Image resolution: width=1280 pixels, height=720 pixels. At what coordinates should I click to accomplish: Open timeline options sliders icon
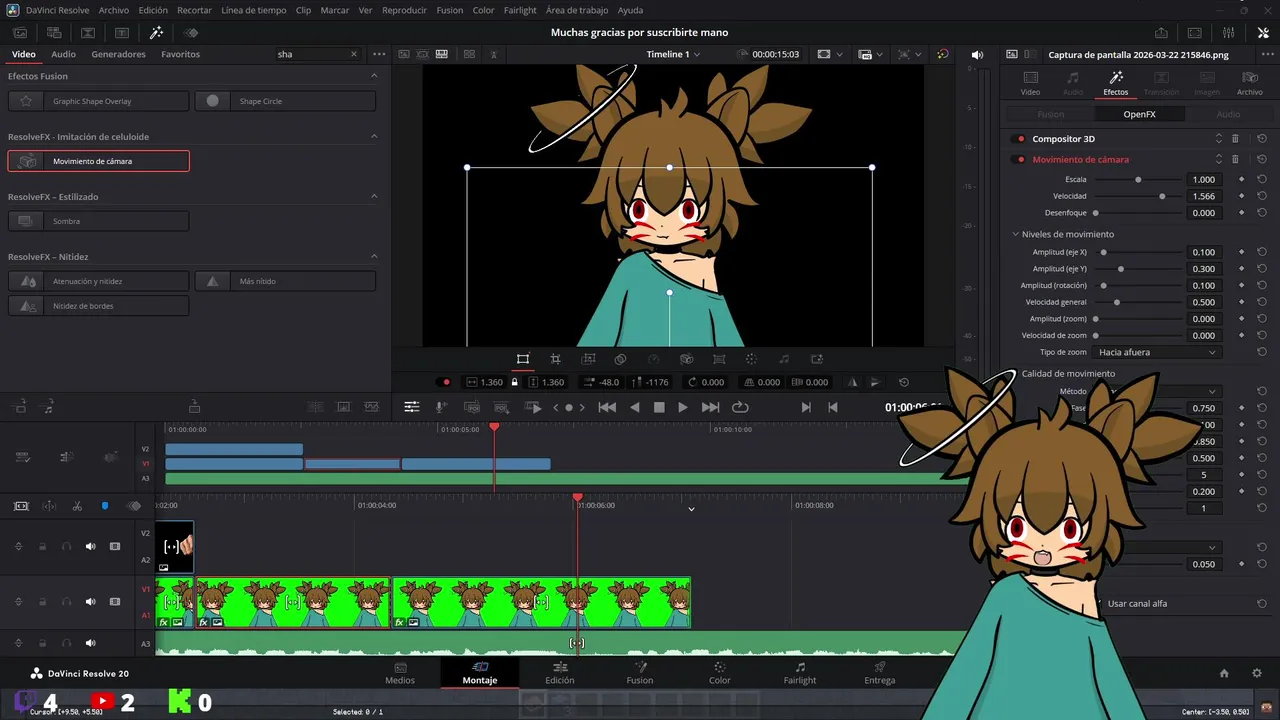[x=411, y=407]
